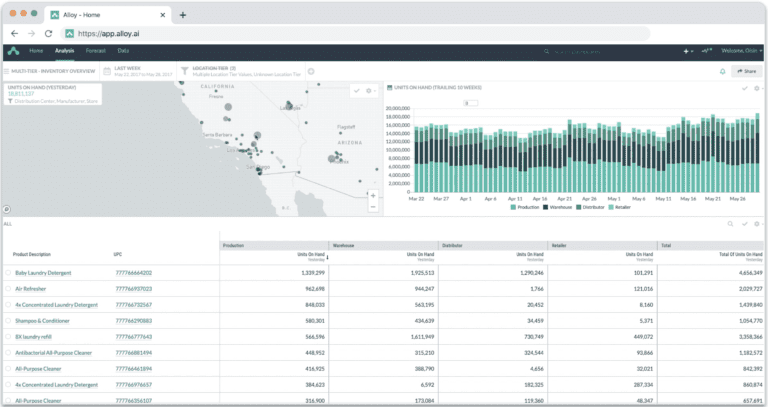768x407 pixels.
Task: Expand the gear settings dropdown on the chart panel
Action: coord(757,88)
